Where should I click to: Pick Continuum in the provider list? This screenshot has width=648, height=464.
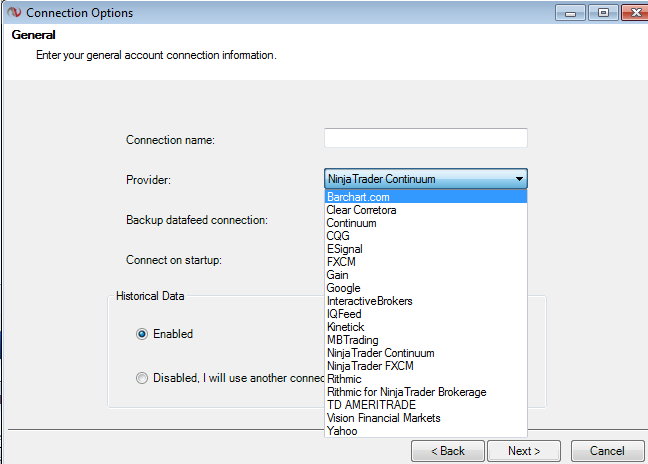(x=426, y=223)
